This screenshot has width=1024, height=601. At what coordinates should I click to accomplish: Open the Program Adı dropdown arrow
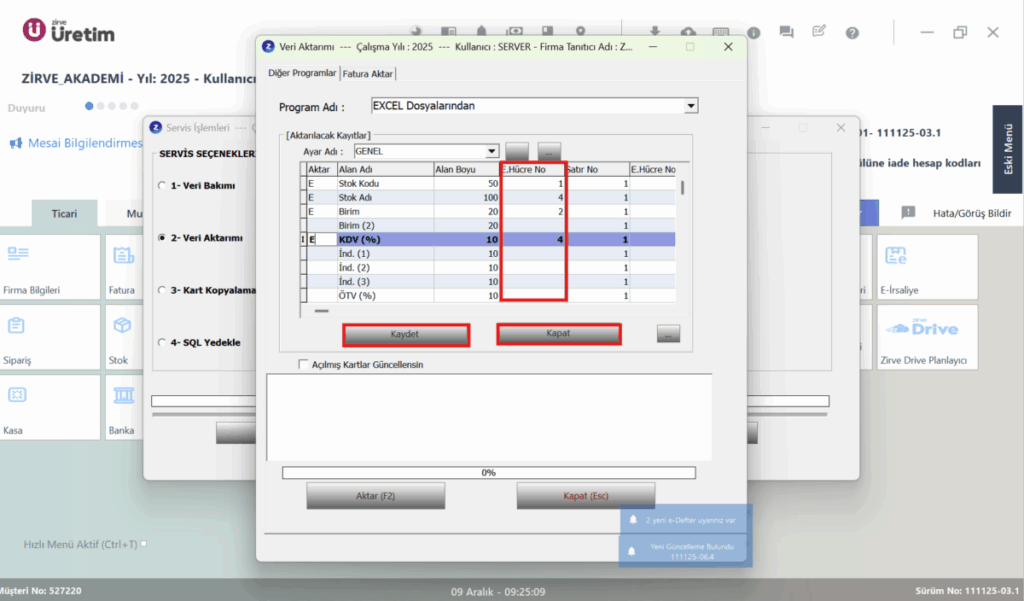click(x=690, y=106)
